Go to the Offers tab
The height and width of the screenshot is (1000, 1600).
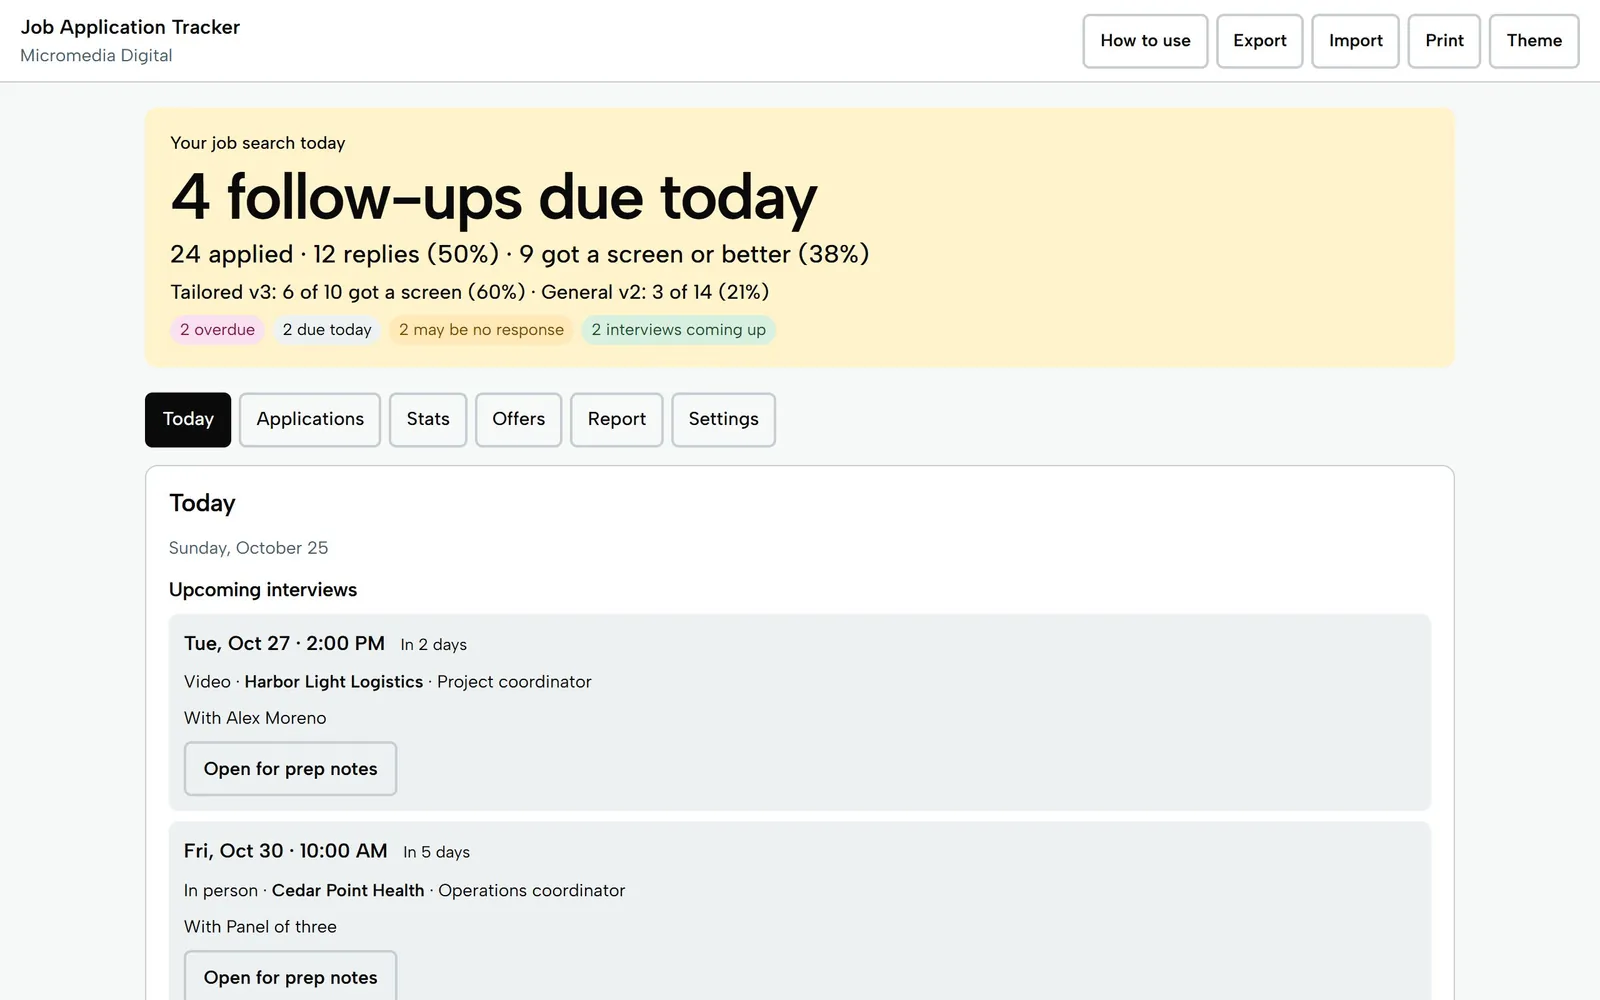click(x=518, y=419)
